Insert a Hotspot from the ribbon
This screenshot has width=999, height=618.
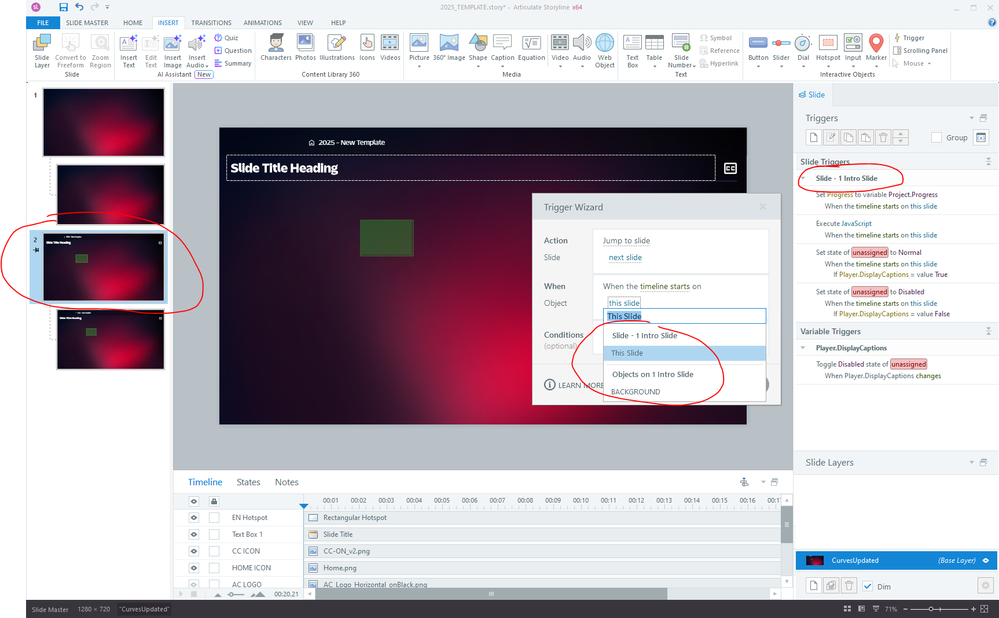click(828, 48)
